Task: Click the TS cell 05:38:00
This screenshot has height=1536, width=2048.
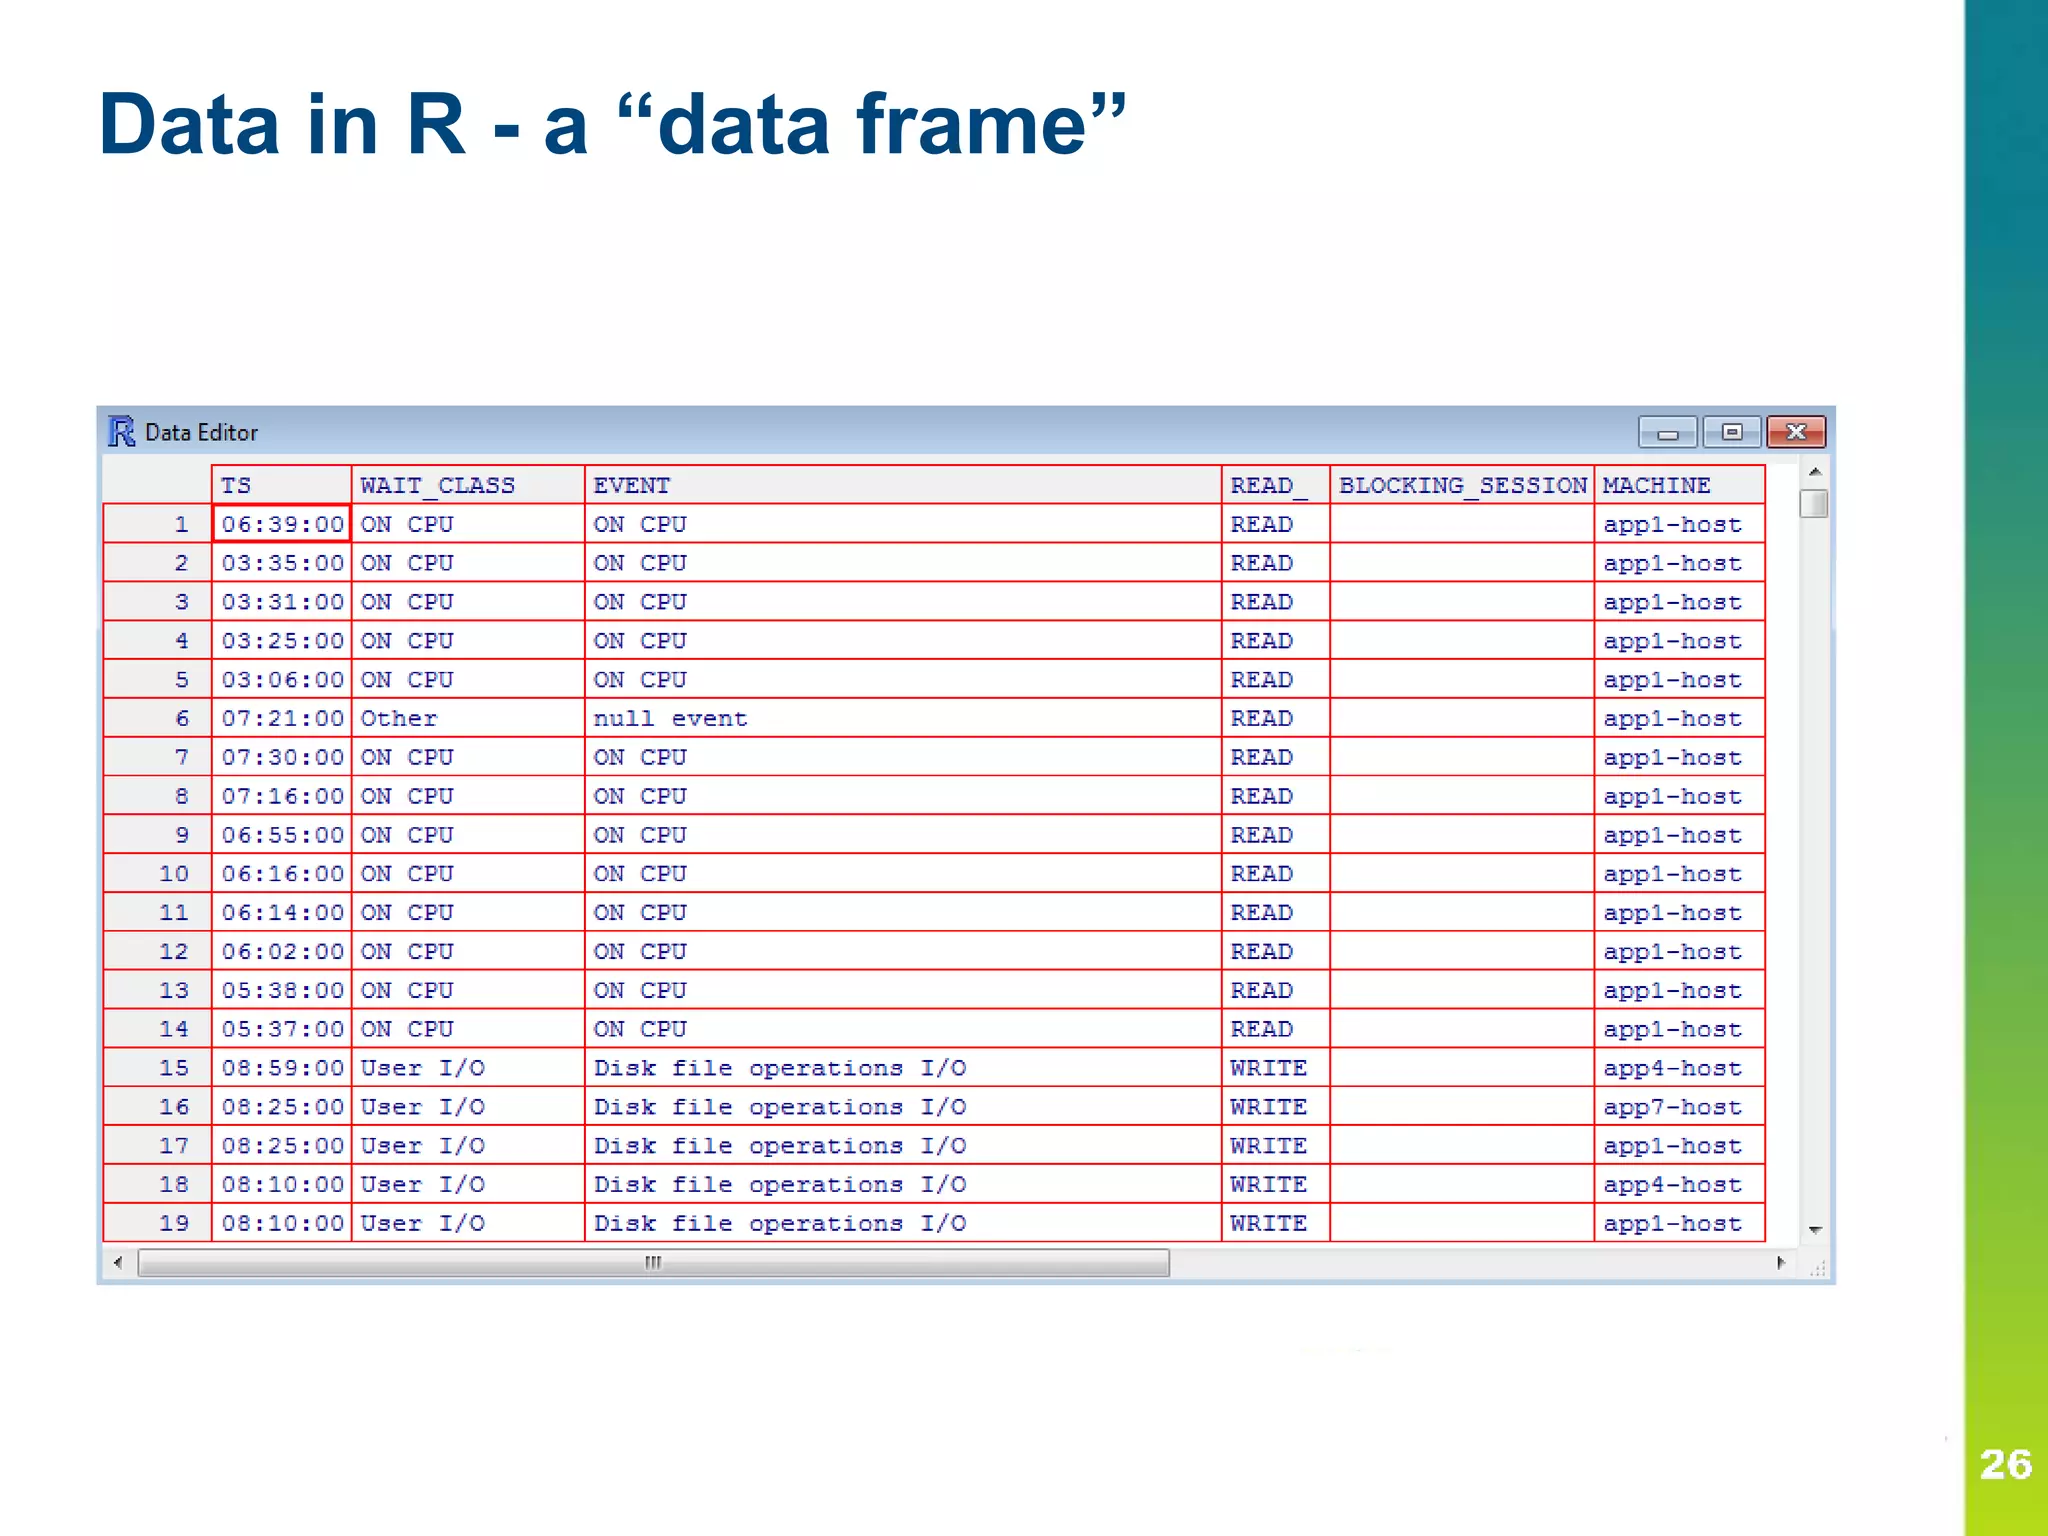Action: pyautogui.click(x=281, y=990)
